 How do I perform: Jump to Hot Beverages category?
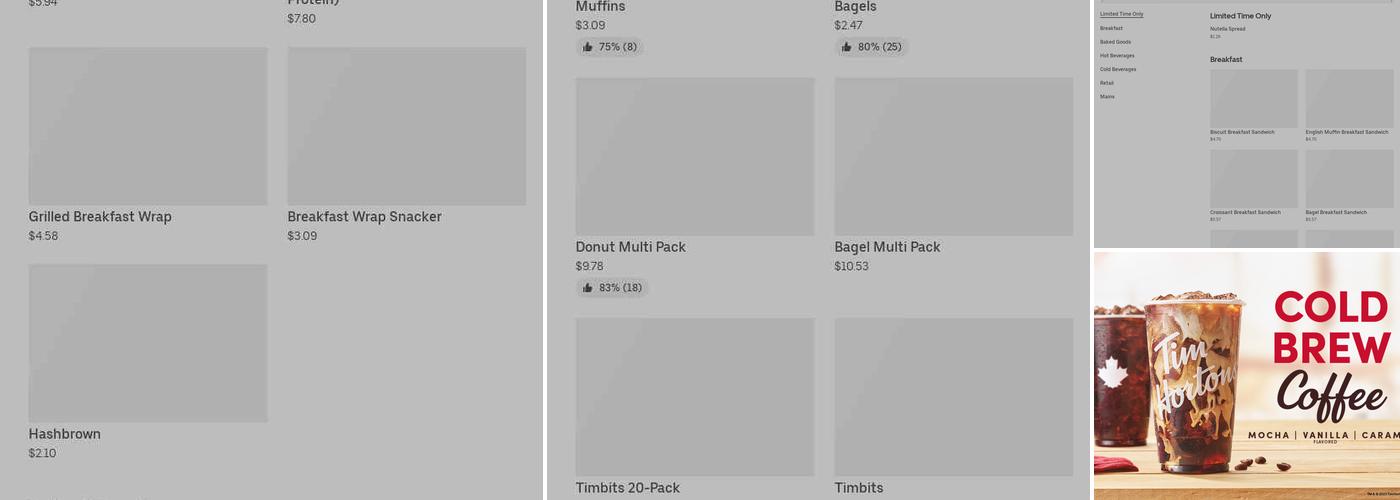pyautogui.click(x=1117, y=56)
